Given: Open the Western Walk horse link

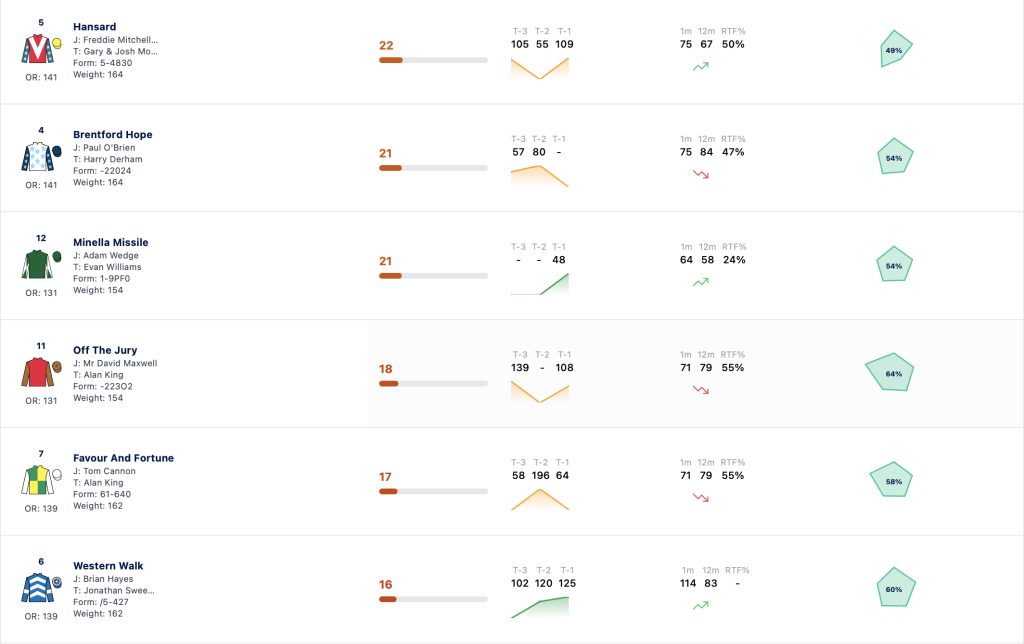Looking at the screenshot, I should [x=108, y=566].
